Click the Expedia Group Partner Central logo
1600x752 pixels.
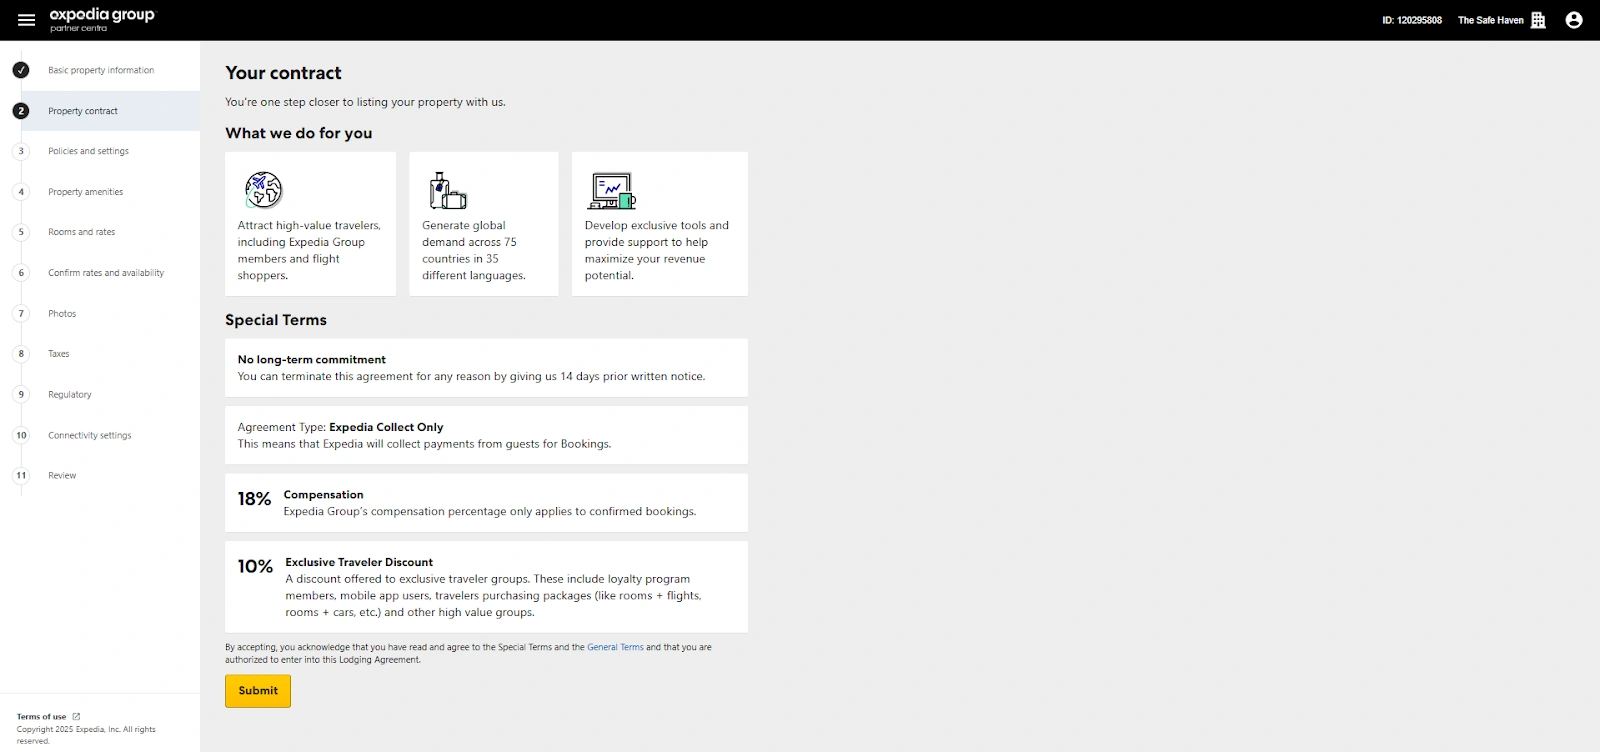point(103,19)
